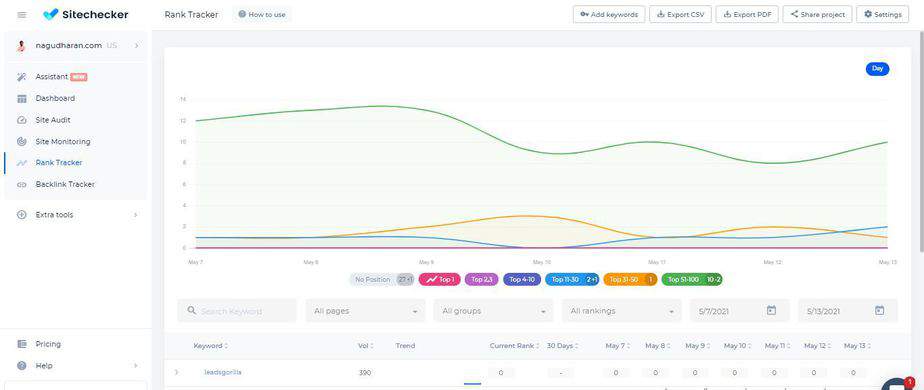Open calendar for end date 5/13/2021

point(879,310)
